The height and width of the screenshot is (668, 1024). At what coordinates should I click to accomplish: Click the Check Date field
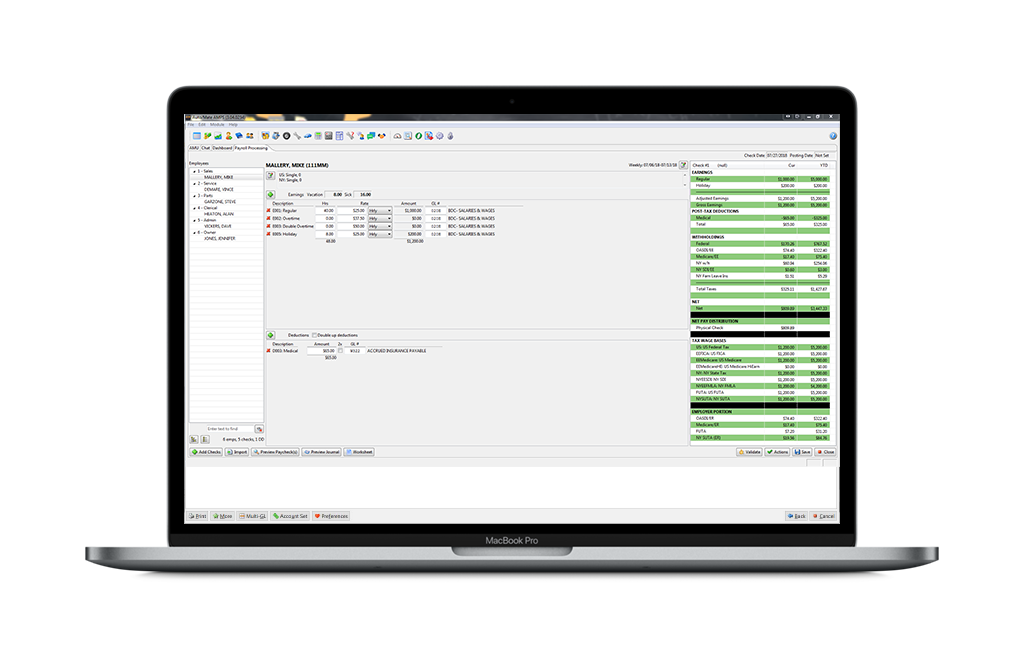tap(777, 155)
